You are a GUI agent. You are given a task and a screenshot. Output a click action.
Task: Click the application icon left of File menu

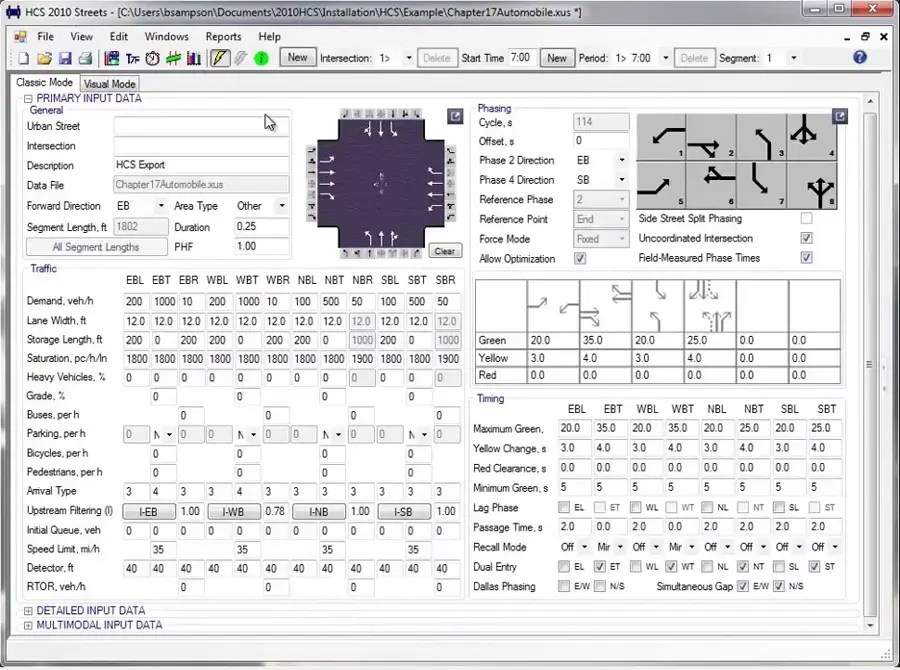coord(21,37)
